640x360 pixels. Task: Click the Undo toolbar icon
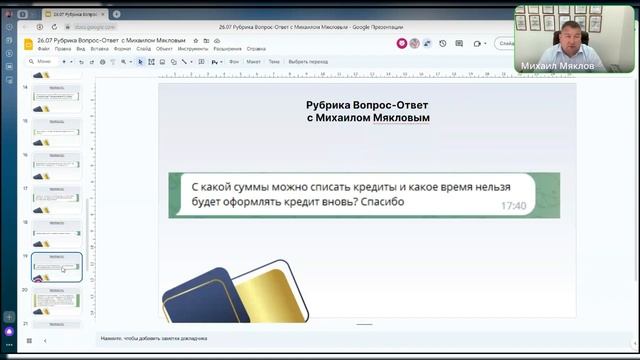tap(81, 62)
